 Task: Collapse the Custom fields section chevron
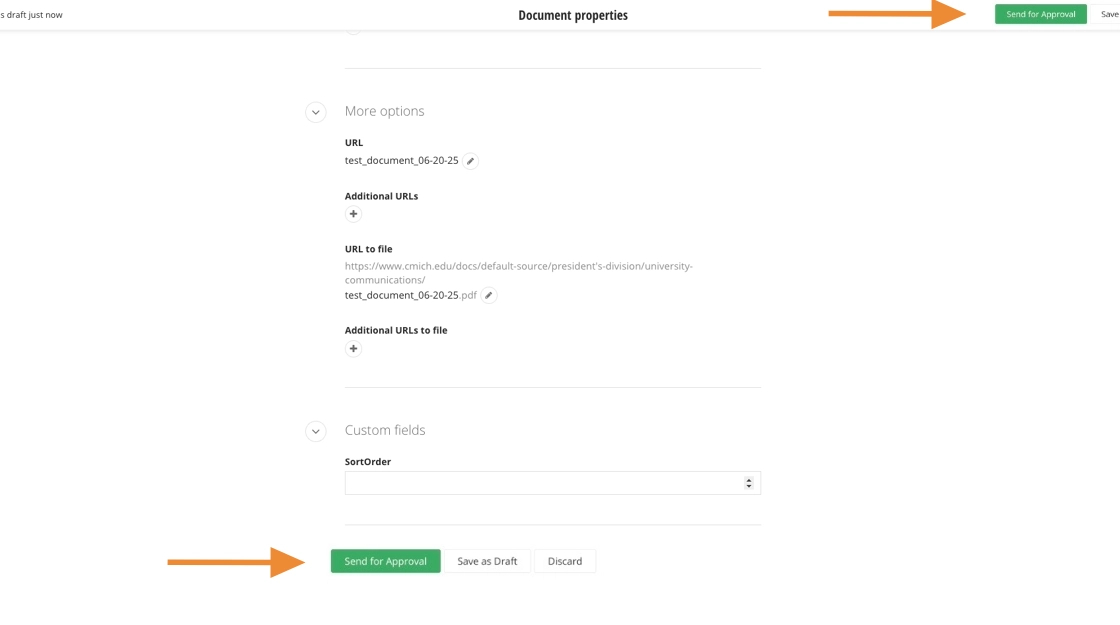(x=316, y=432)
